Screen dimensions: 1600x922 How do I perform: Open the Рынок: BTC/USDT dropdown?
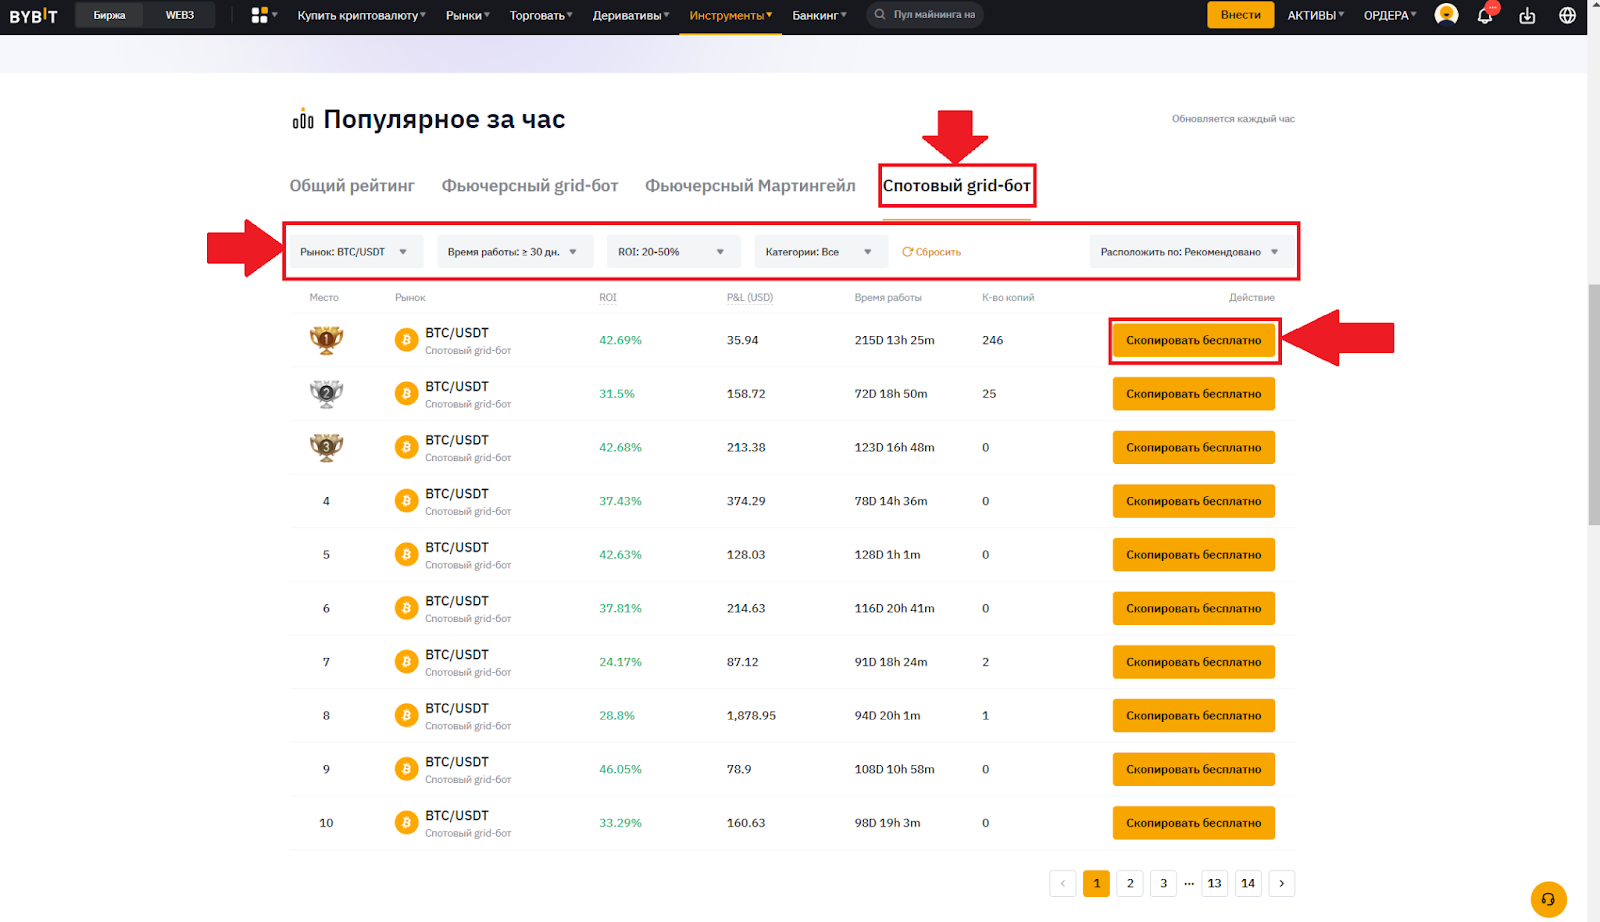(355, 251)
